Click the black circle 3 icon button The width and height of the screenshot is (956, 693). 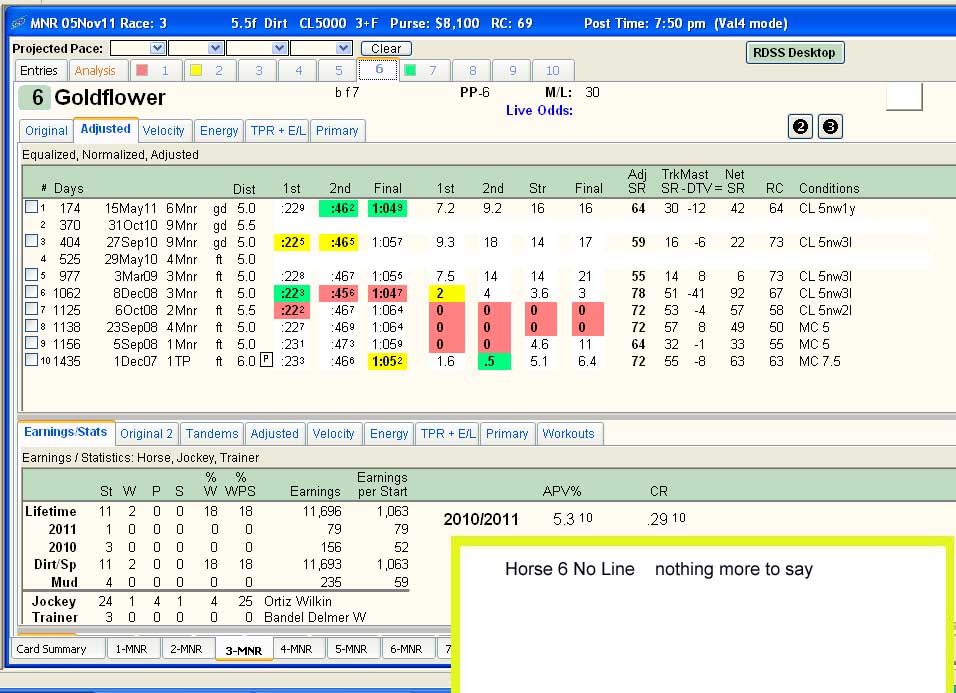click(x=830, y=127)
